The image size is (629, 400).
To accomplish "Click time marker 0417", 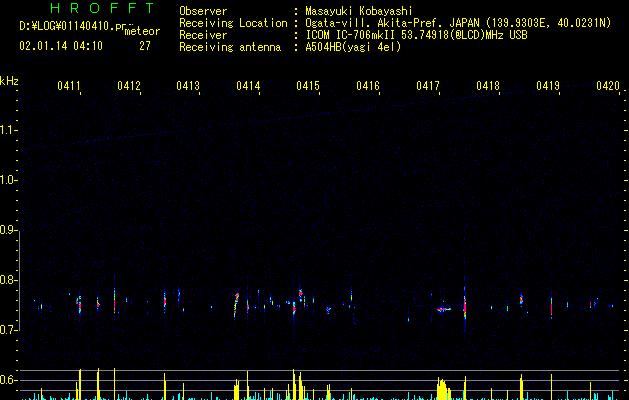I will pyautogui.click(x=428, y=85).
